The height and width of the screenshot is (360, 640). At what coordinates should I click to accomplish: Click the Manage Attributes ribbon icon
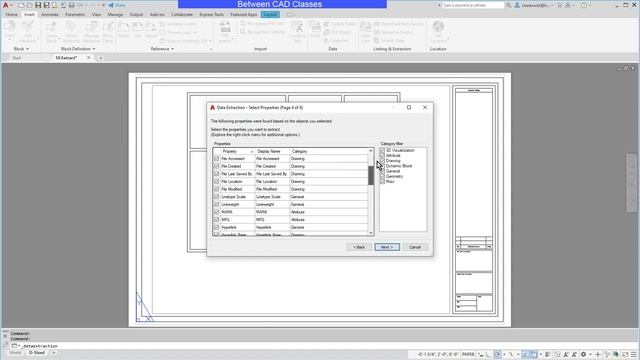pos(91,31)
